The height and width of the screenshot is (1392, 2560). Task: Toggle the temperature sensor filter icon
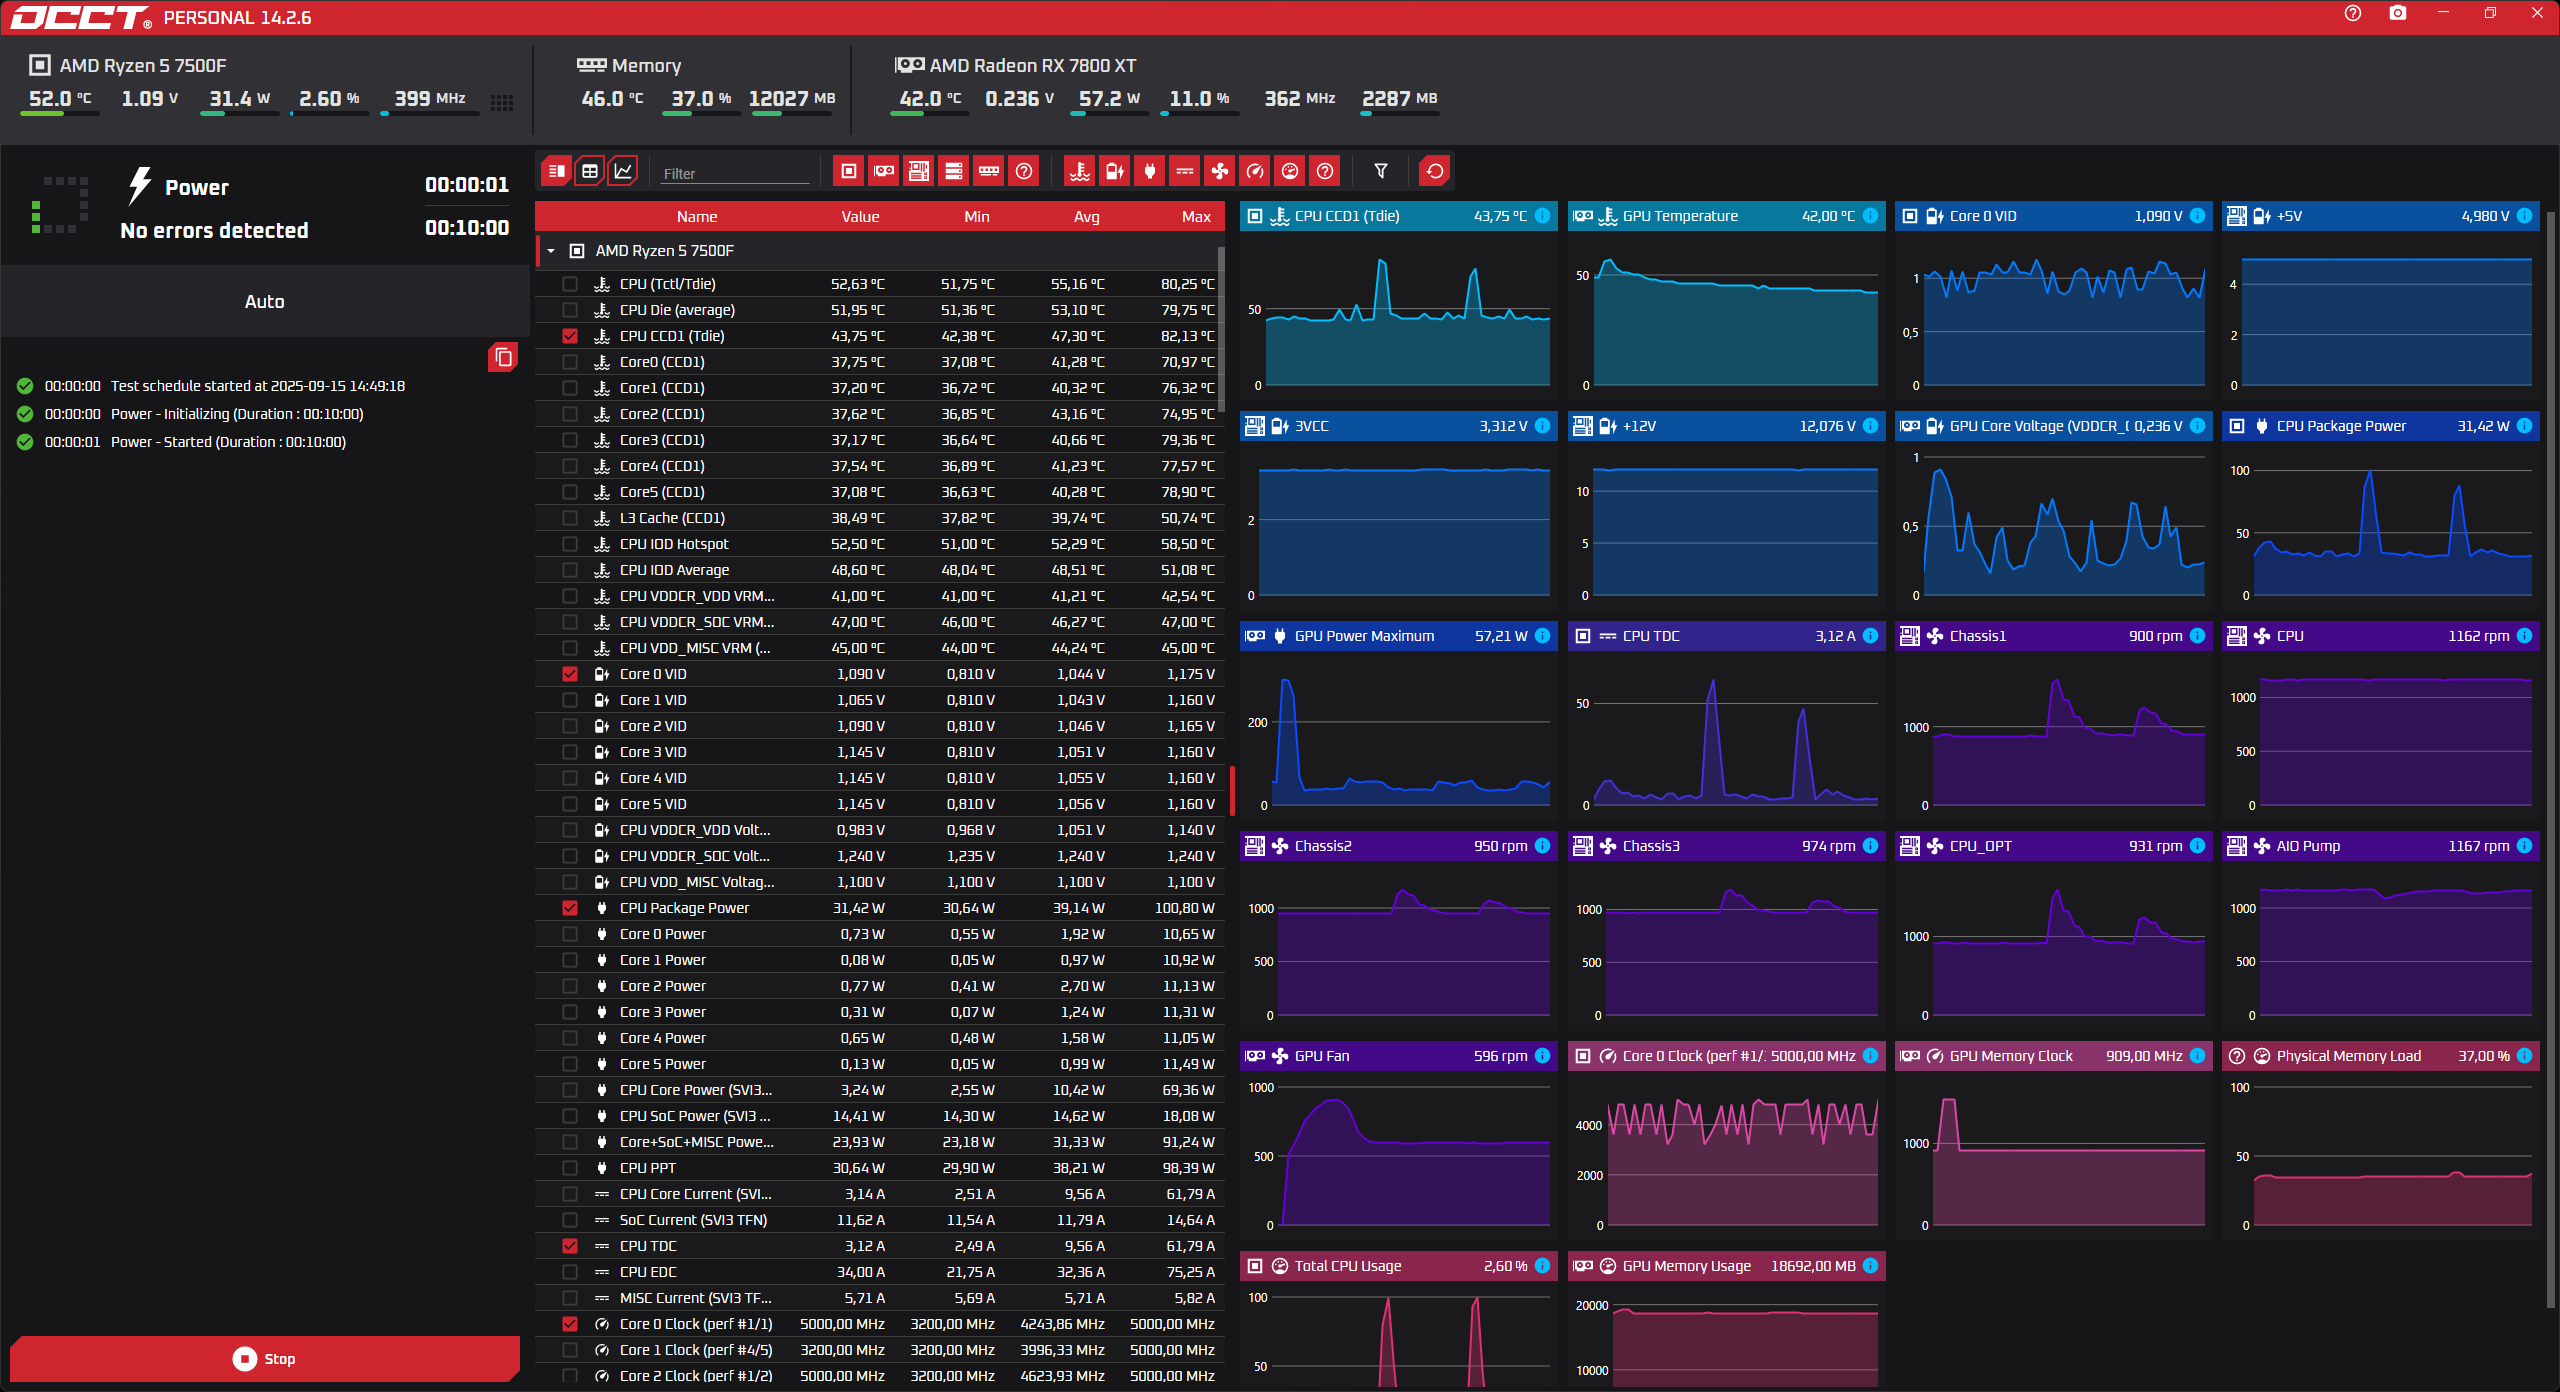(1079, 171)
